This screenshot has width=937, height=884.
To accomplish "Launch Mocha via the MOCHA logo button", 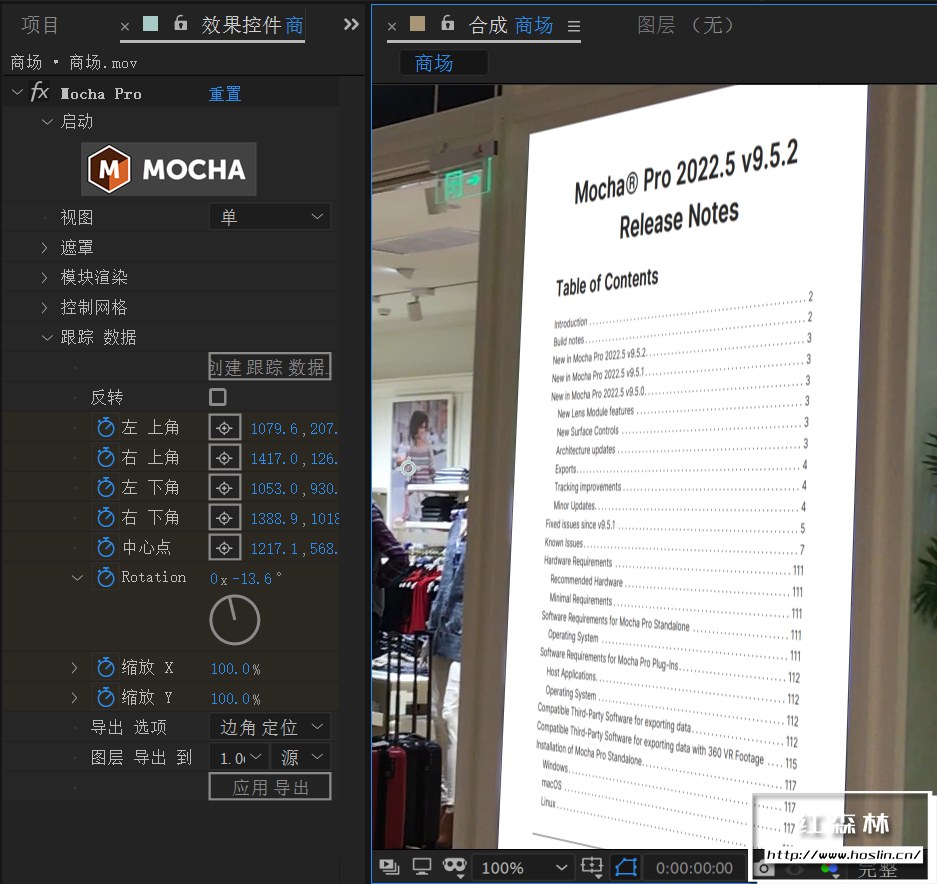I will tap(169, 169).
